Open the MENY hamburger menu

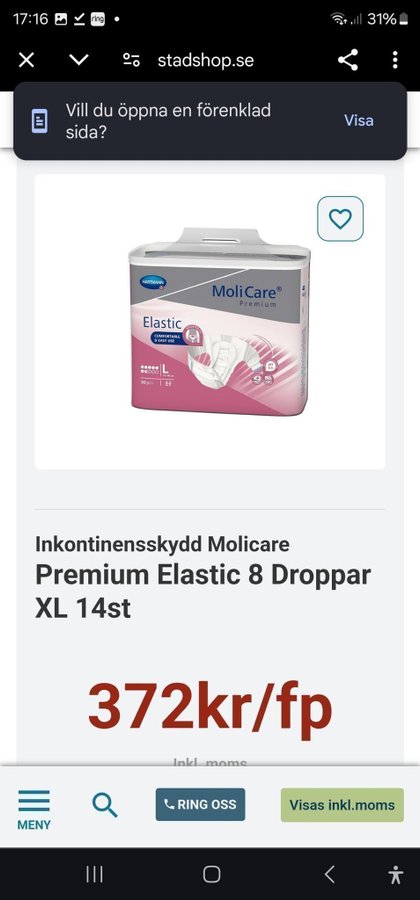click(x=34, y=809)
